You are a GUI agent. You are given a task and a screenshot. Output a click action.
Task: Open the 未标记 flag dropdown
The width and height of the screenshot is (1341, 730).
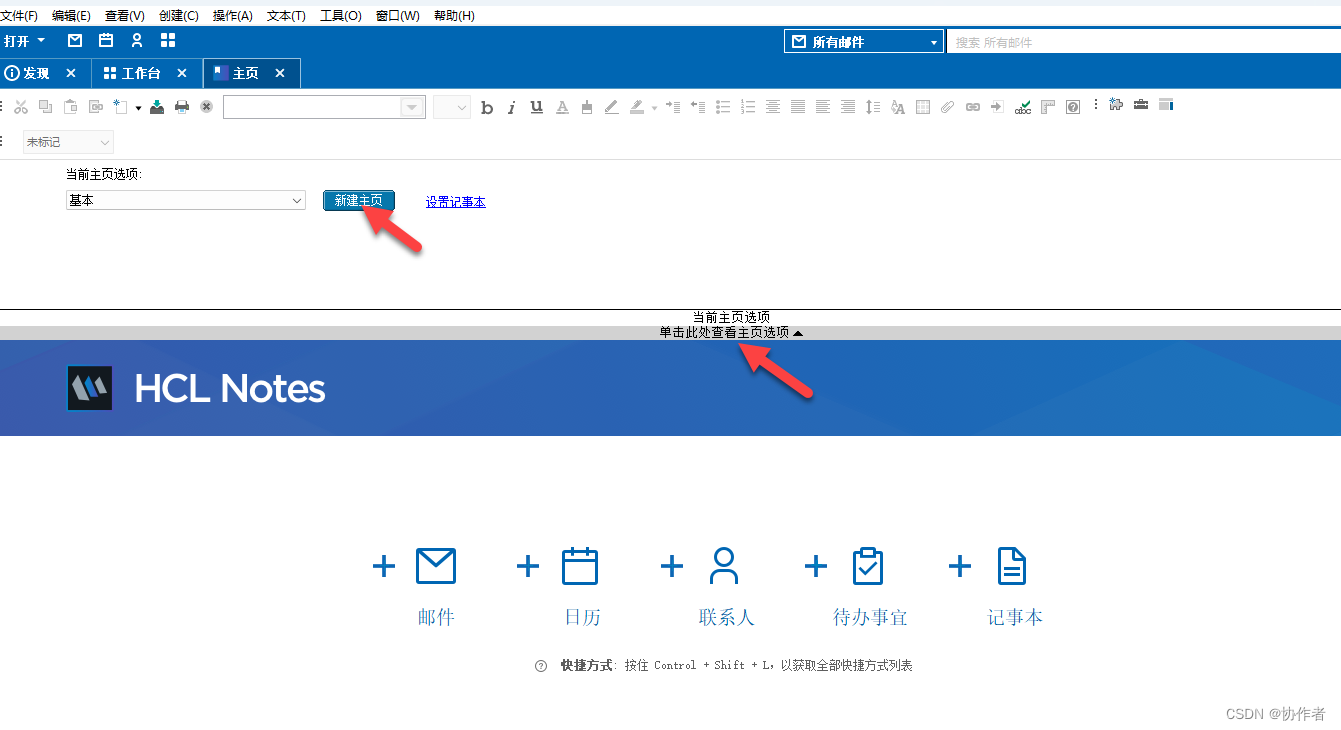[68, 142]
